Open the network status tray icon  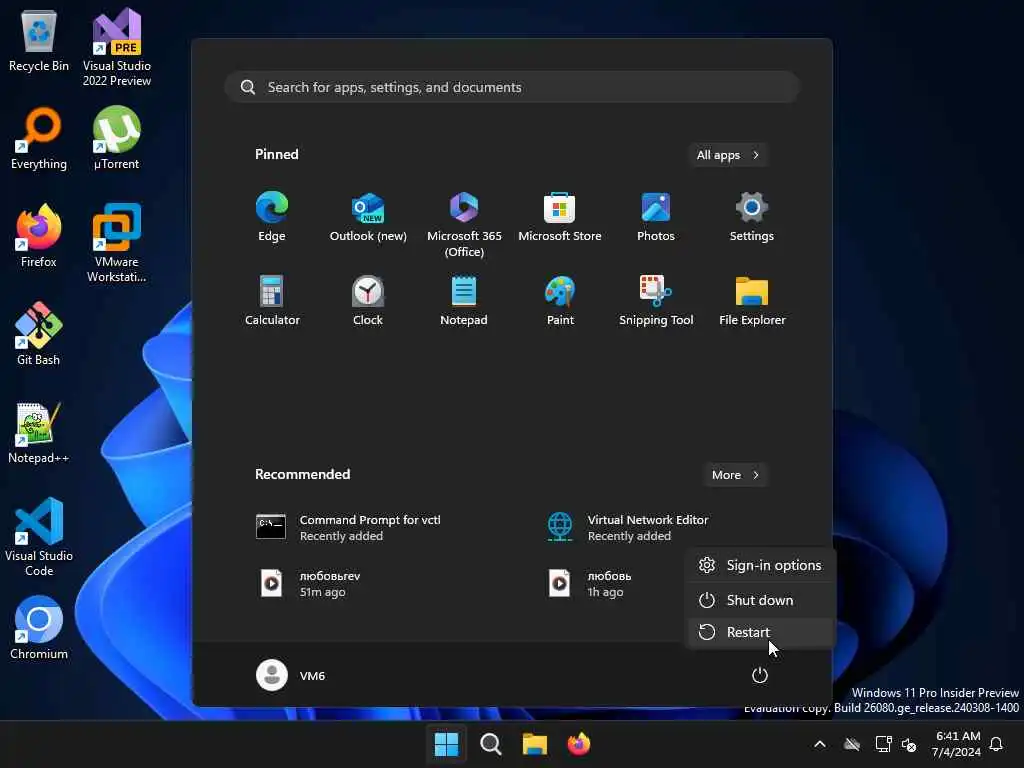[884, 744]
